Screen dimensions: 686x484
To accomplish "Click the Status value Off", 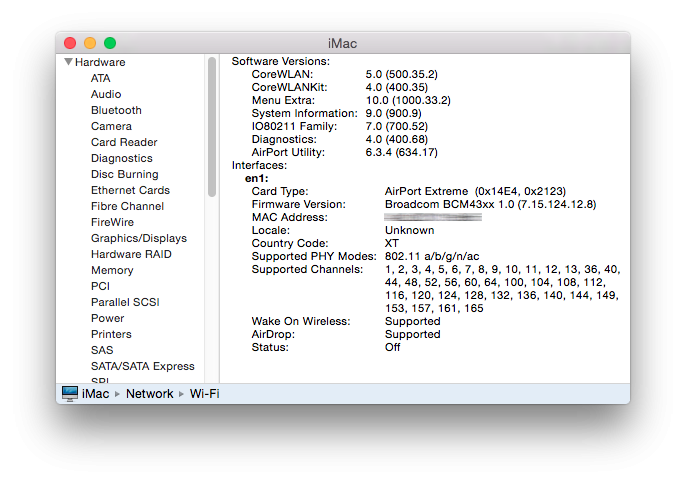I will (392, 347).
